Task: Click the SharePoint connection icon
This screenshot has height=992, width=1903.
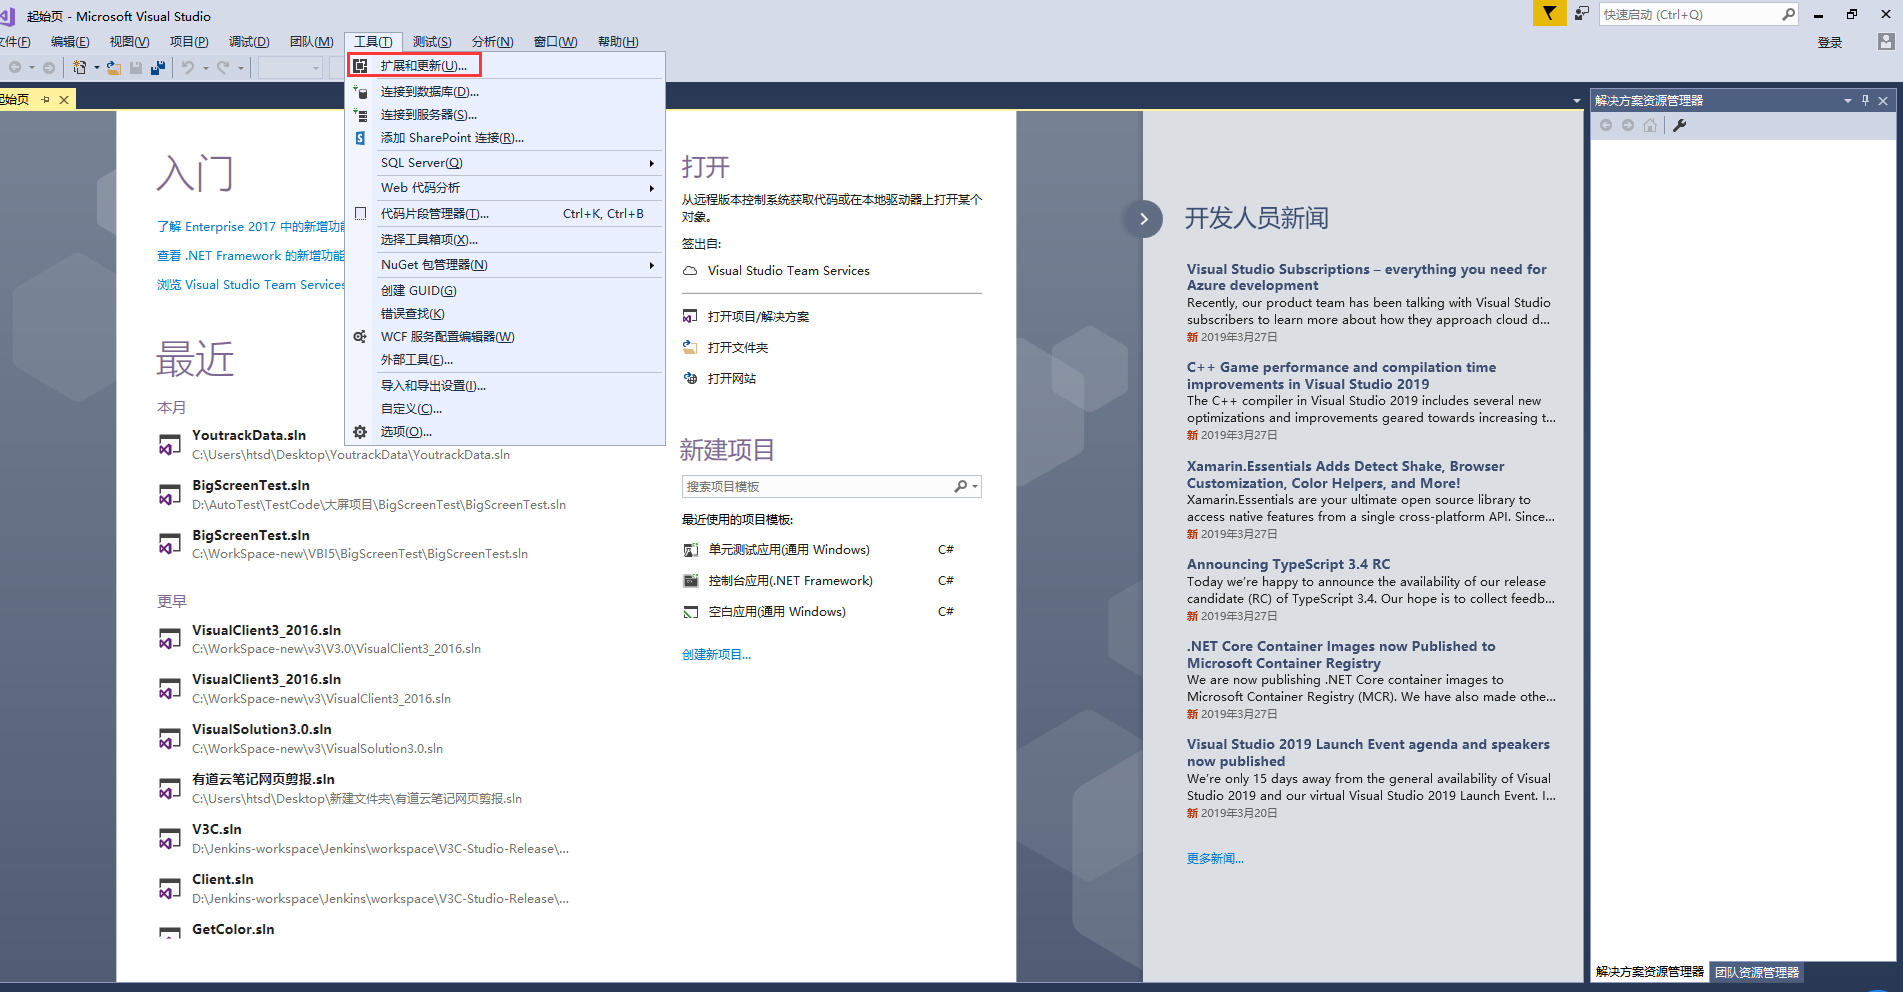Action: coord(360,138)
